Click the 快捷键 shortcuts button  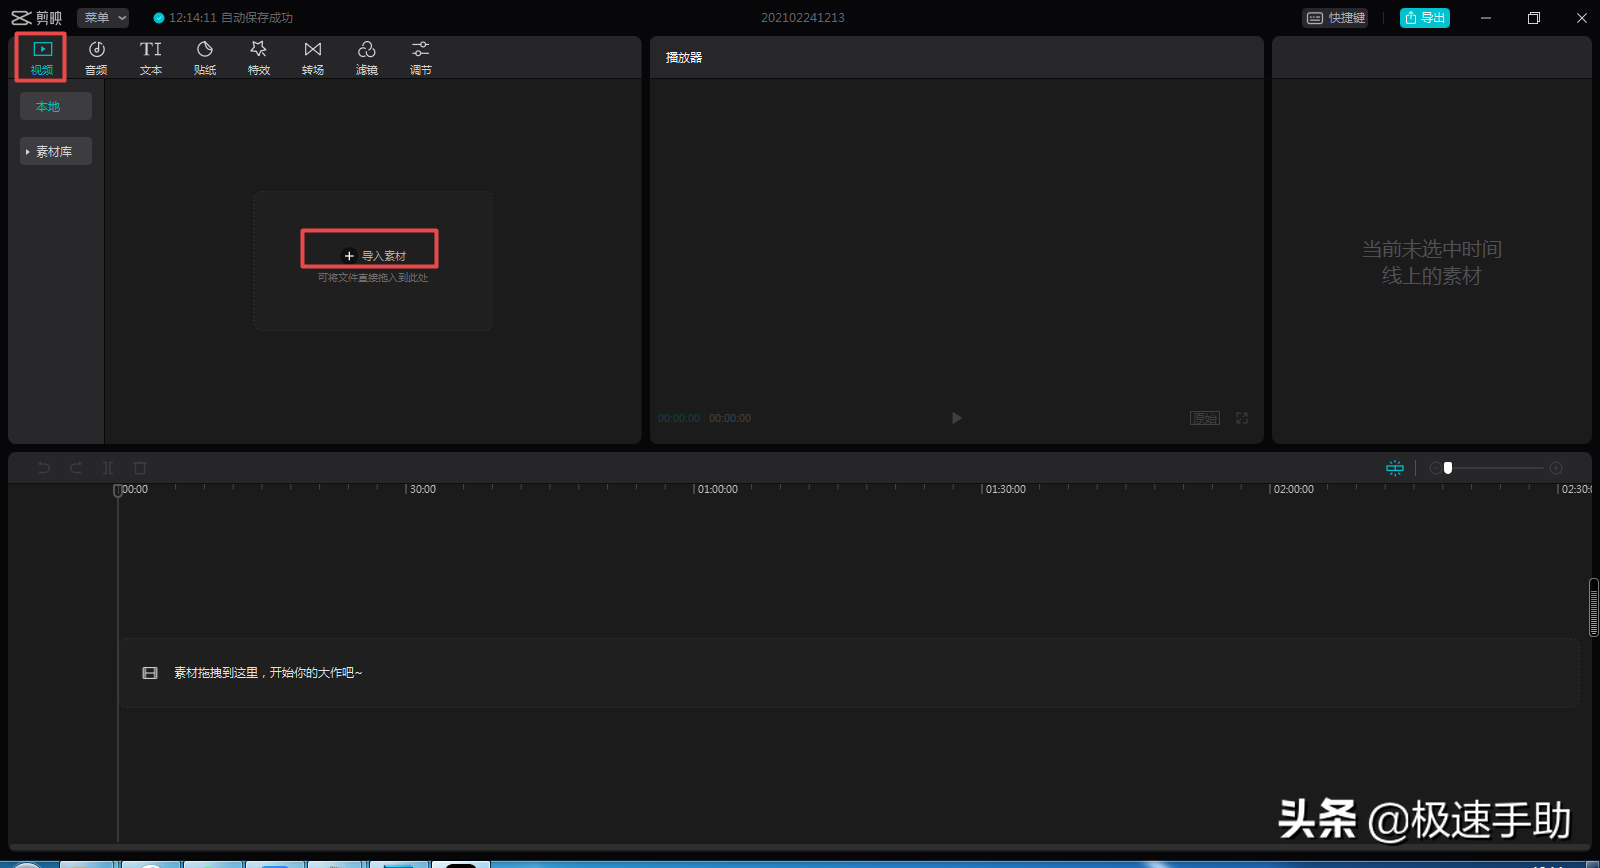[x=1336, y=18]
